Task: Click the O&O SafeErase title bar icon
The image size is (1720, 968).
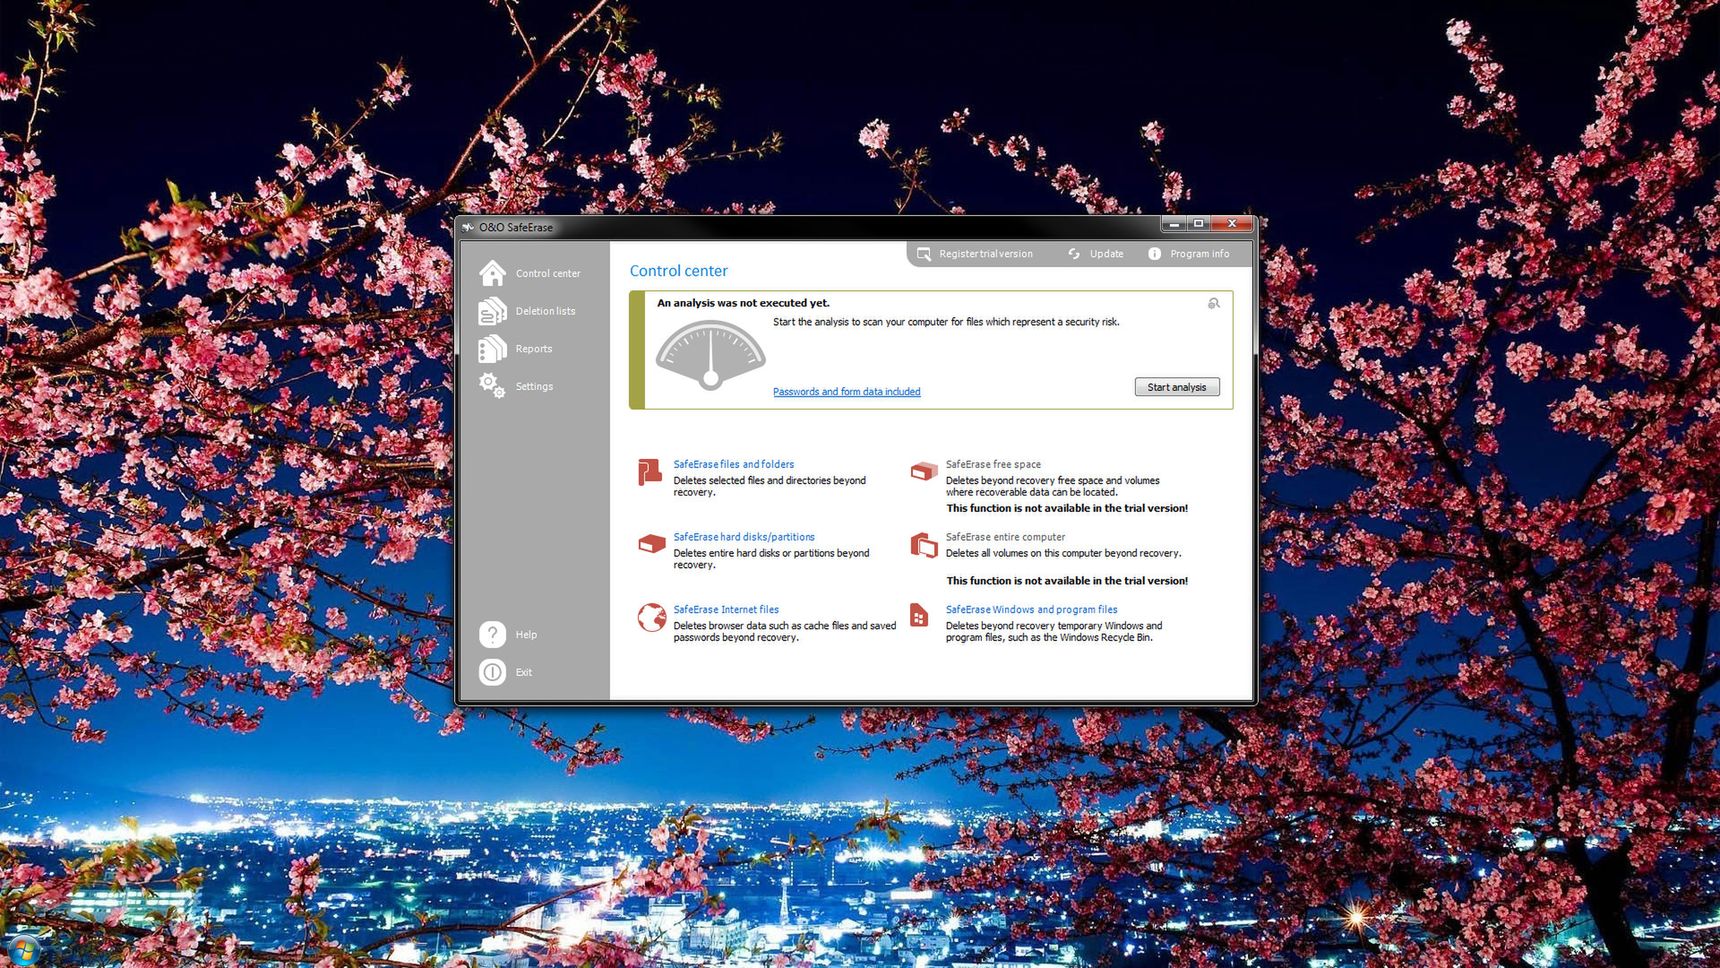Action: click(468, 227)
